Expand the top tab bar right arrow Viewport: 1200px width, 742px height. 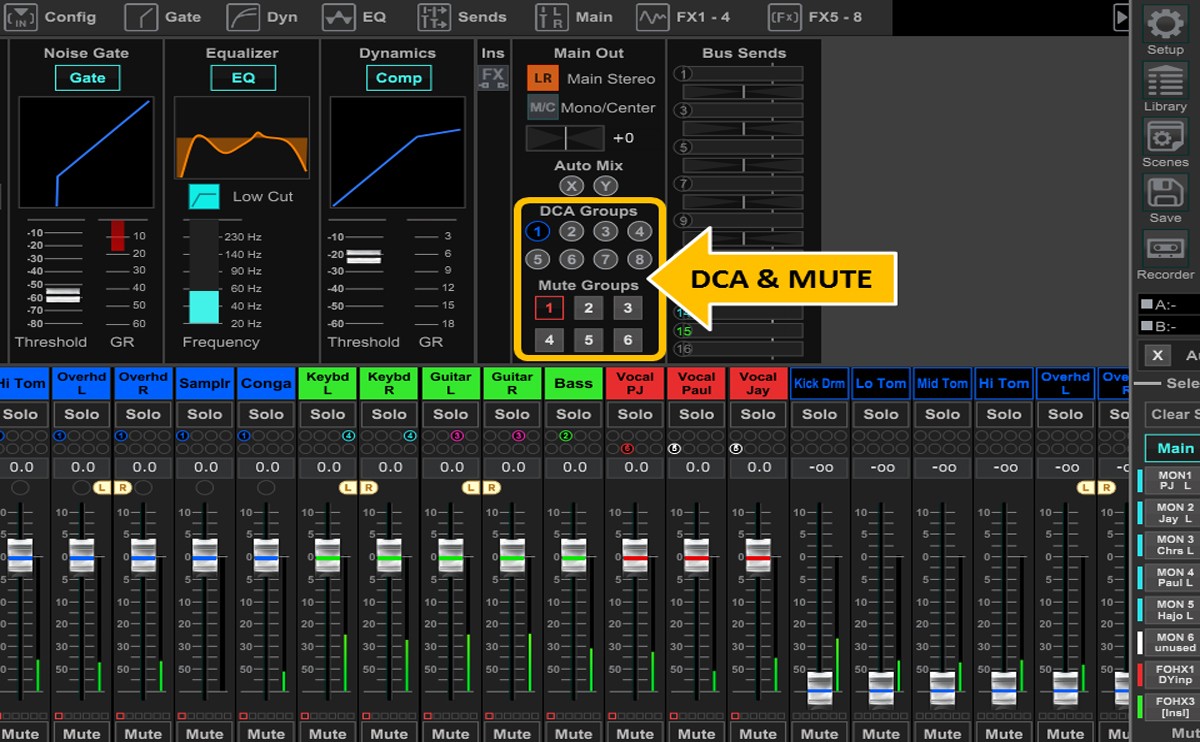coord(1121,17)
